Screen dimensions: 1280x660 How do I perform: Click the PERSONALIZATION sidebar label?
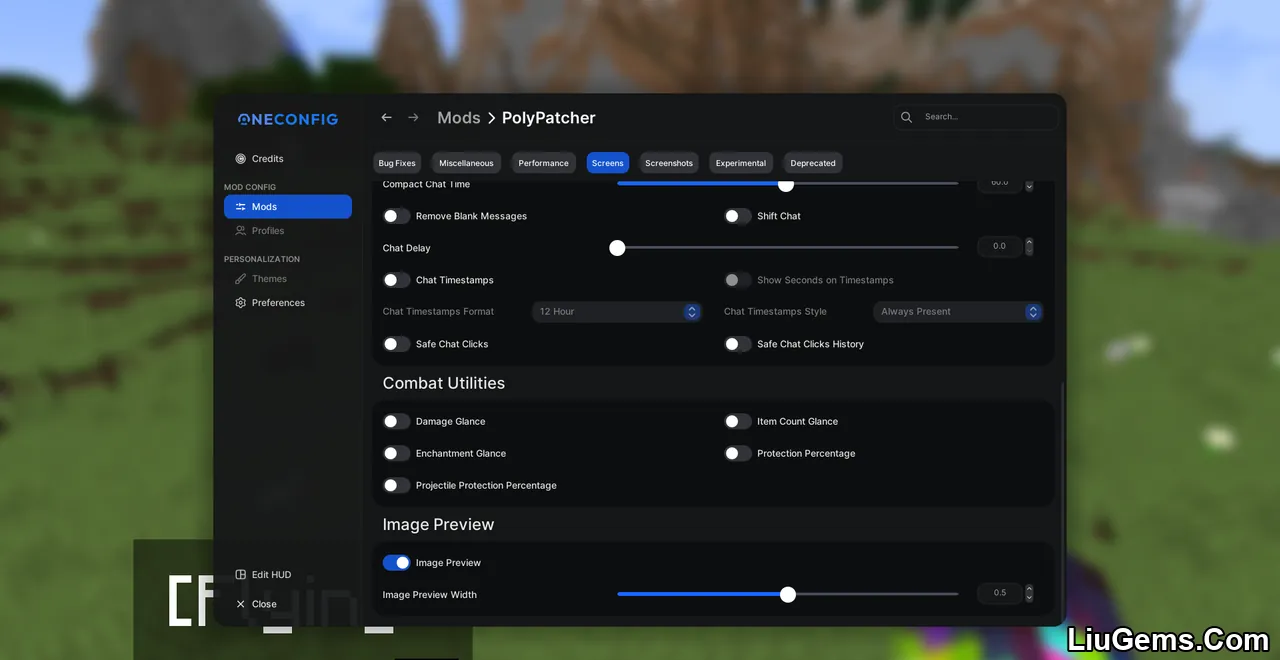click(x=262, y=259)
